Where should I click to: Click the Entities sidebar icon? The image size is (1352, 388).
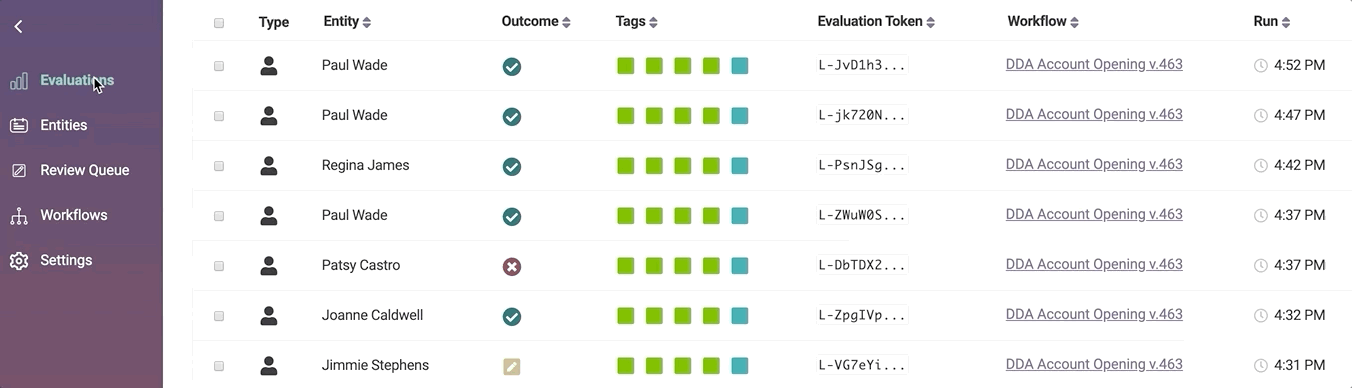[19, 126]
